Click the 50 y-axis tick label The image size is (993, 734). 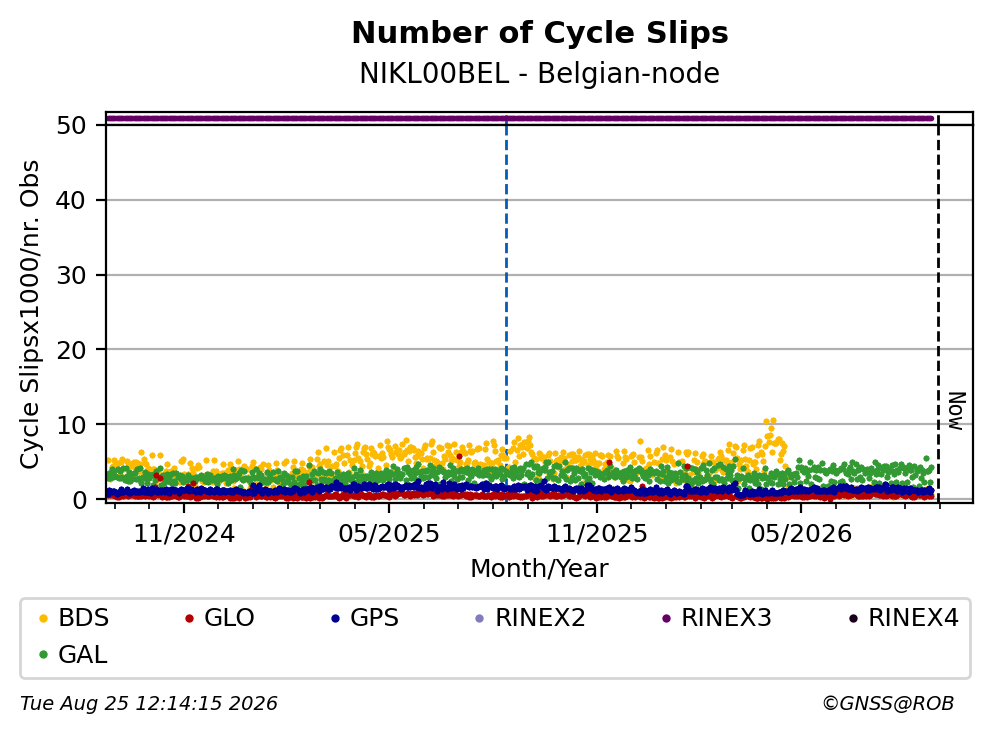pyautogui.click(x=71, y=125)
